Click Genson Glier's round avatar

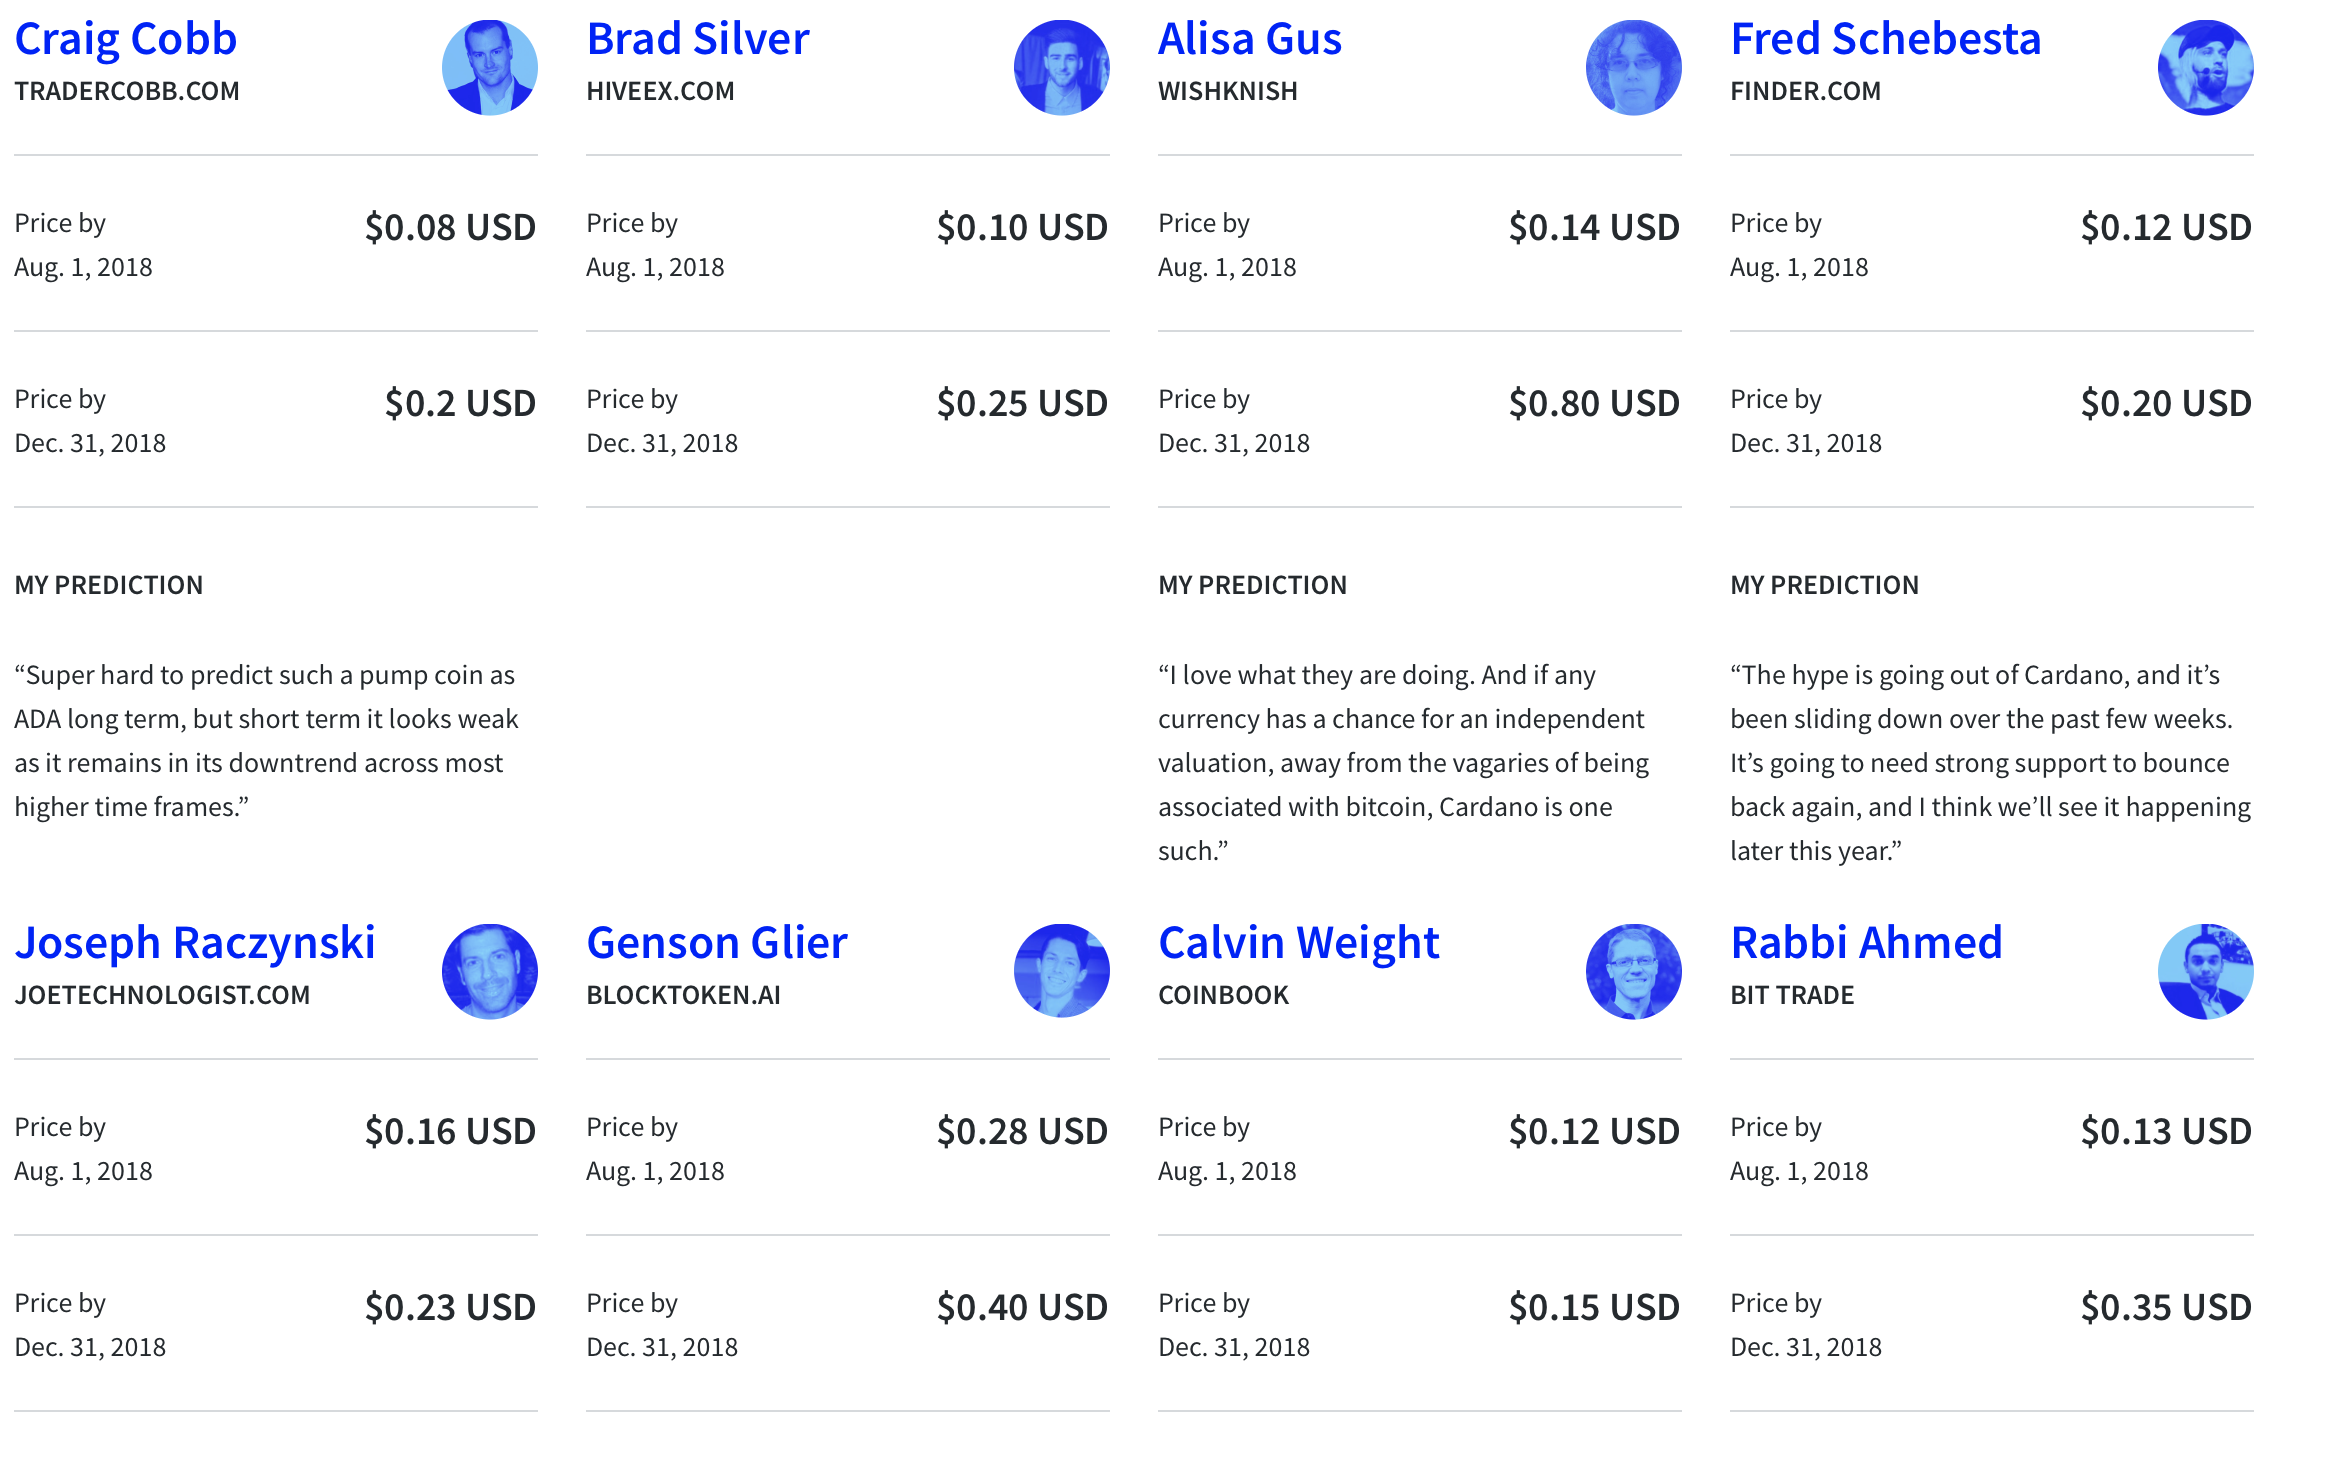click(1061, 972)
